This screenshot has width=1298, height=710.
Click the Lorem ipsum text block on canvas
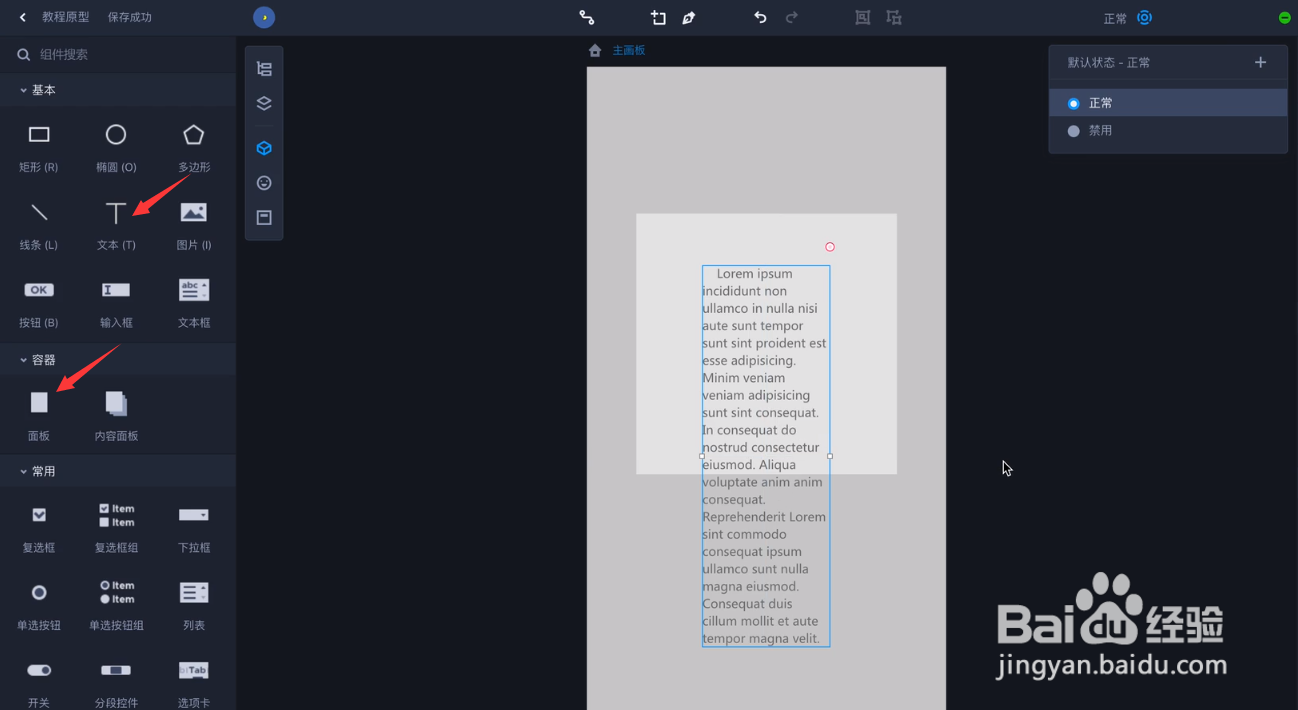[x=765, y=456]
